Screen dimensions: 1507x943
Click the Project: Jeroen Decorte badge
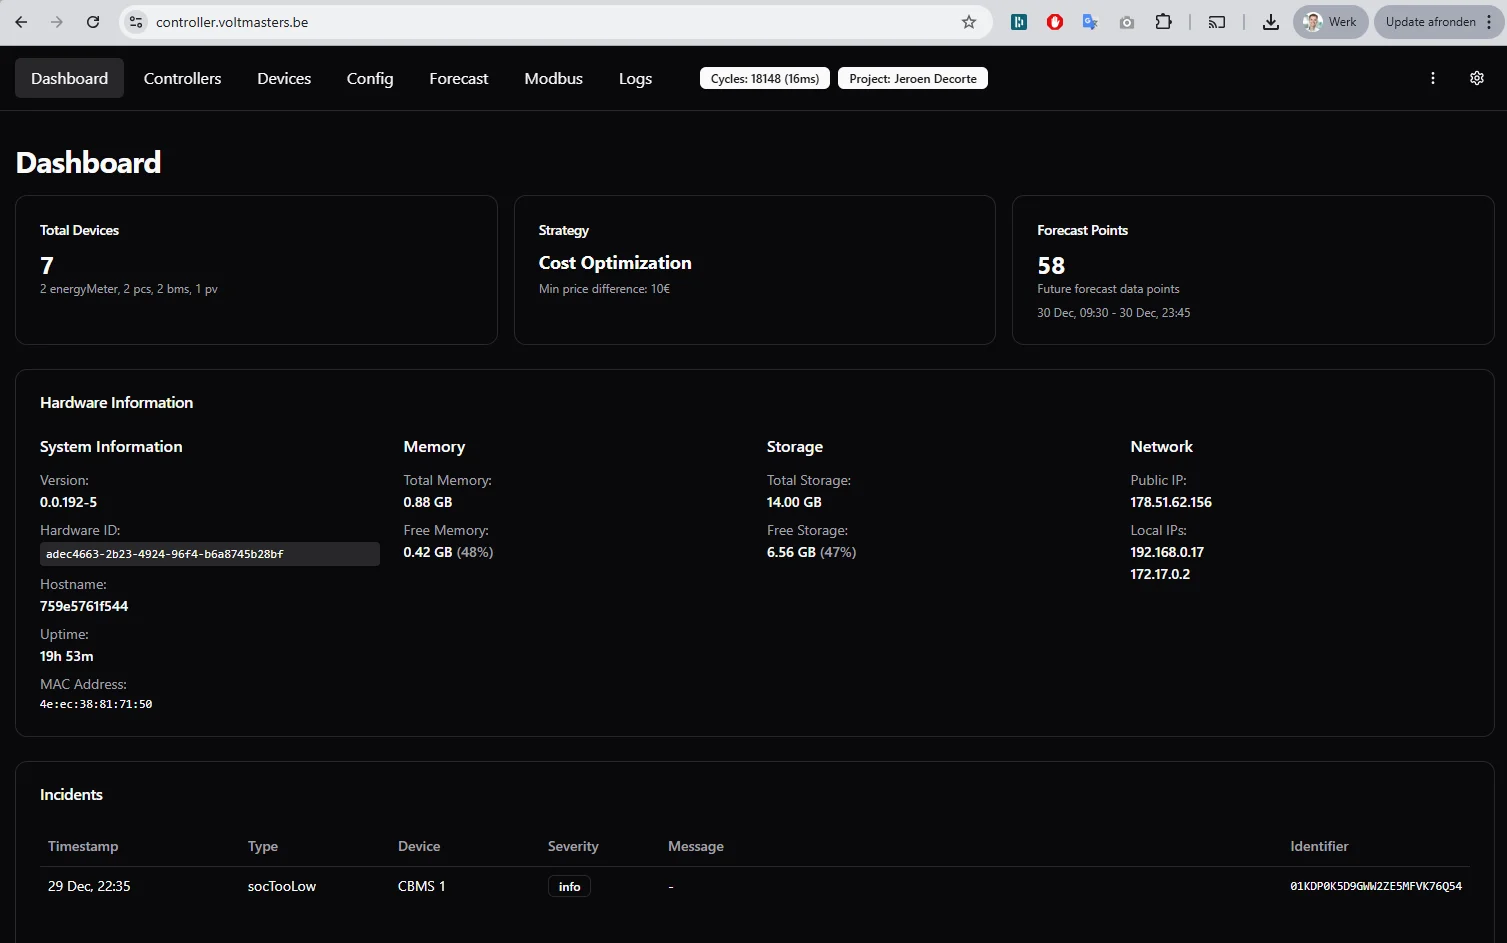coord(913,78)
